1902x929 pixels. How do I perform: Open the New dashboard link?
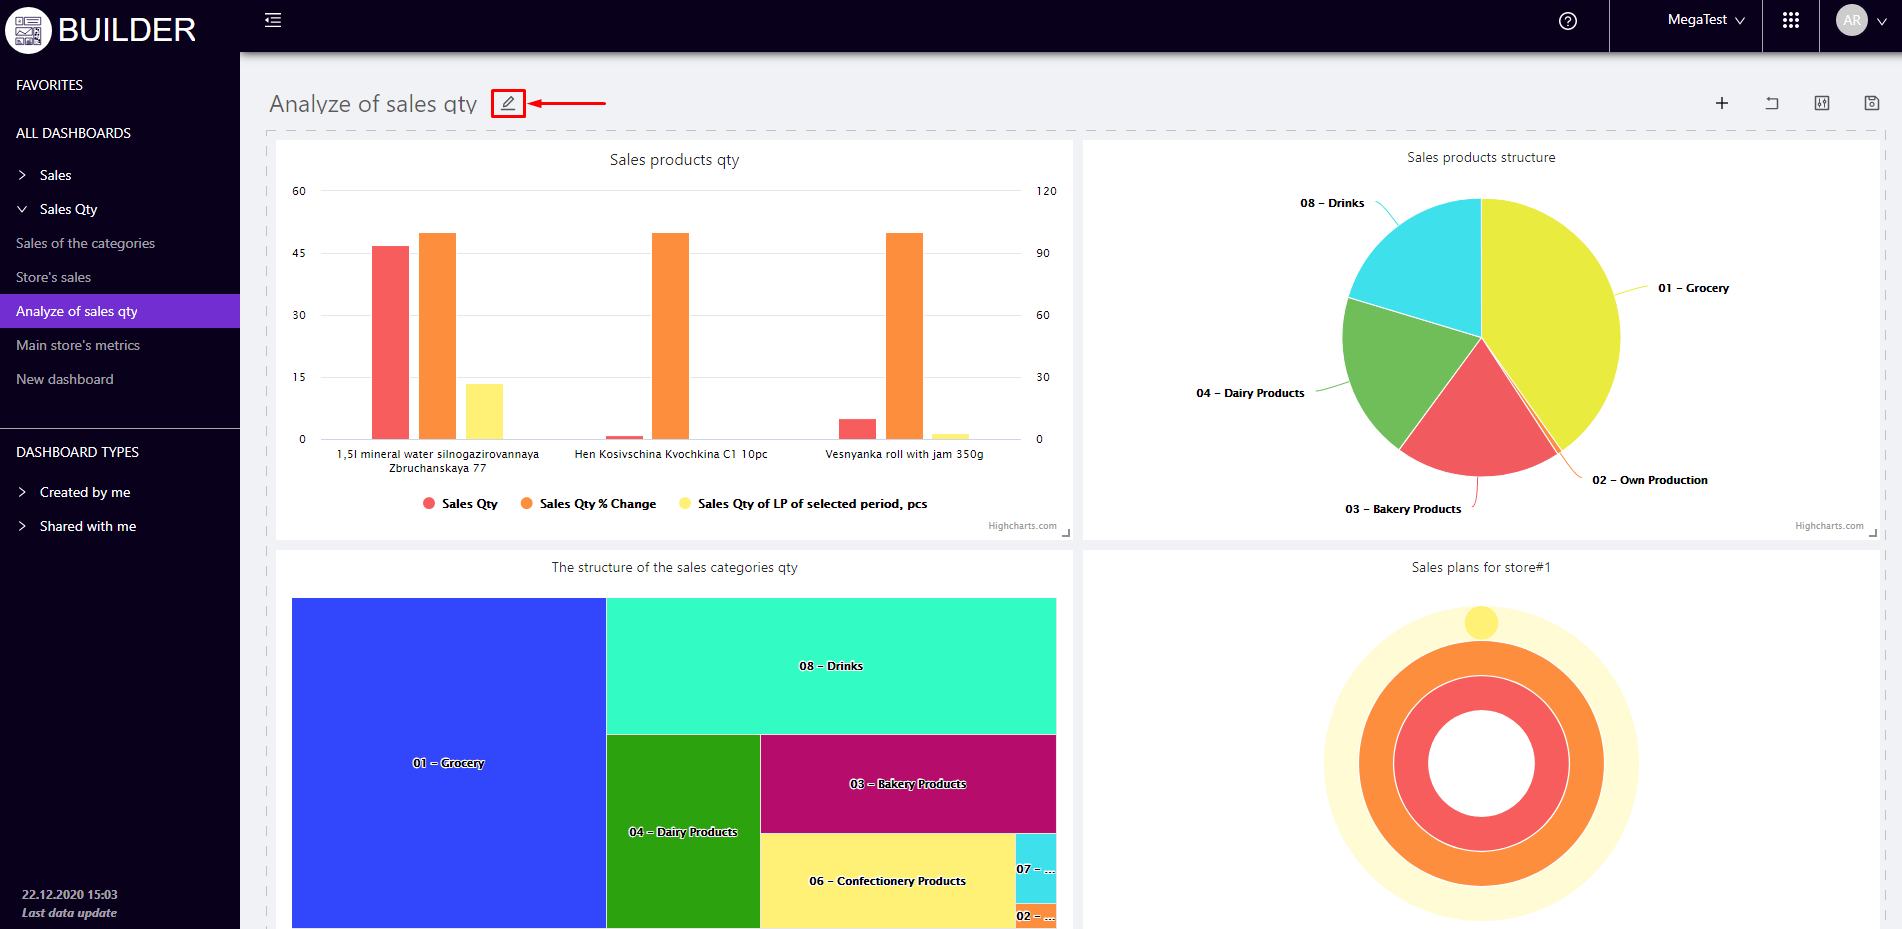click(x=65, y=379)
